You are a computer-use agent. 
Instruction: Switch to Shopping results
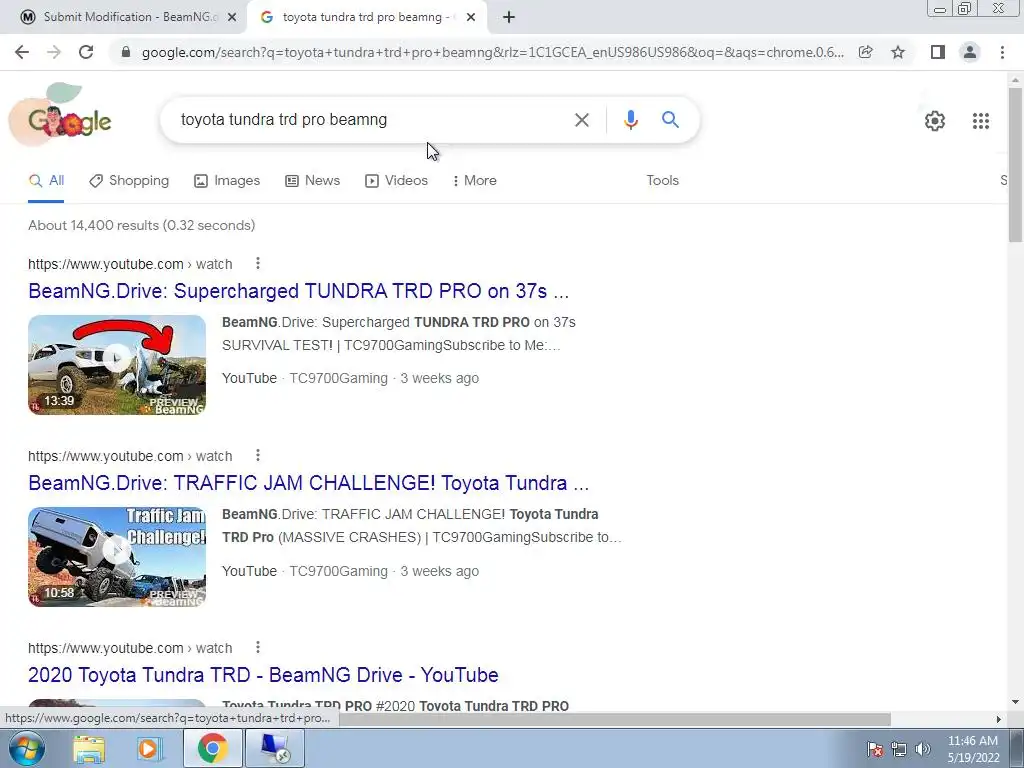[129, 181]
